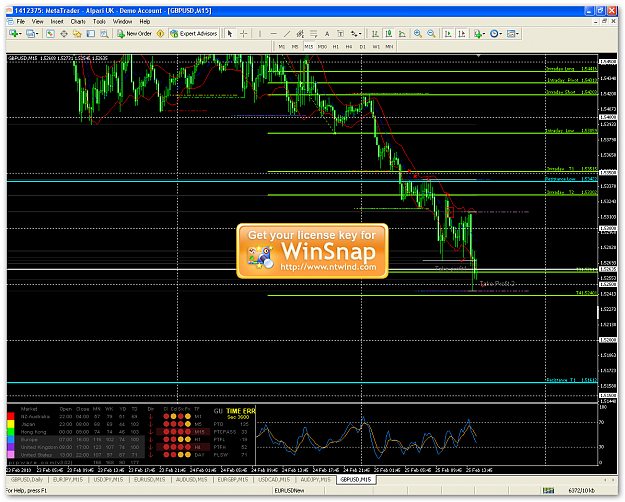Click the EURUSDNew profile in status bar
Screen dimensions: 625x502
pyautogui.click(x=289, y=491)
